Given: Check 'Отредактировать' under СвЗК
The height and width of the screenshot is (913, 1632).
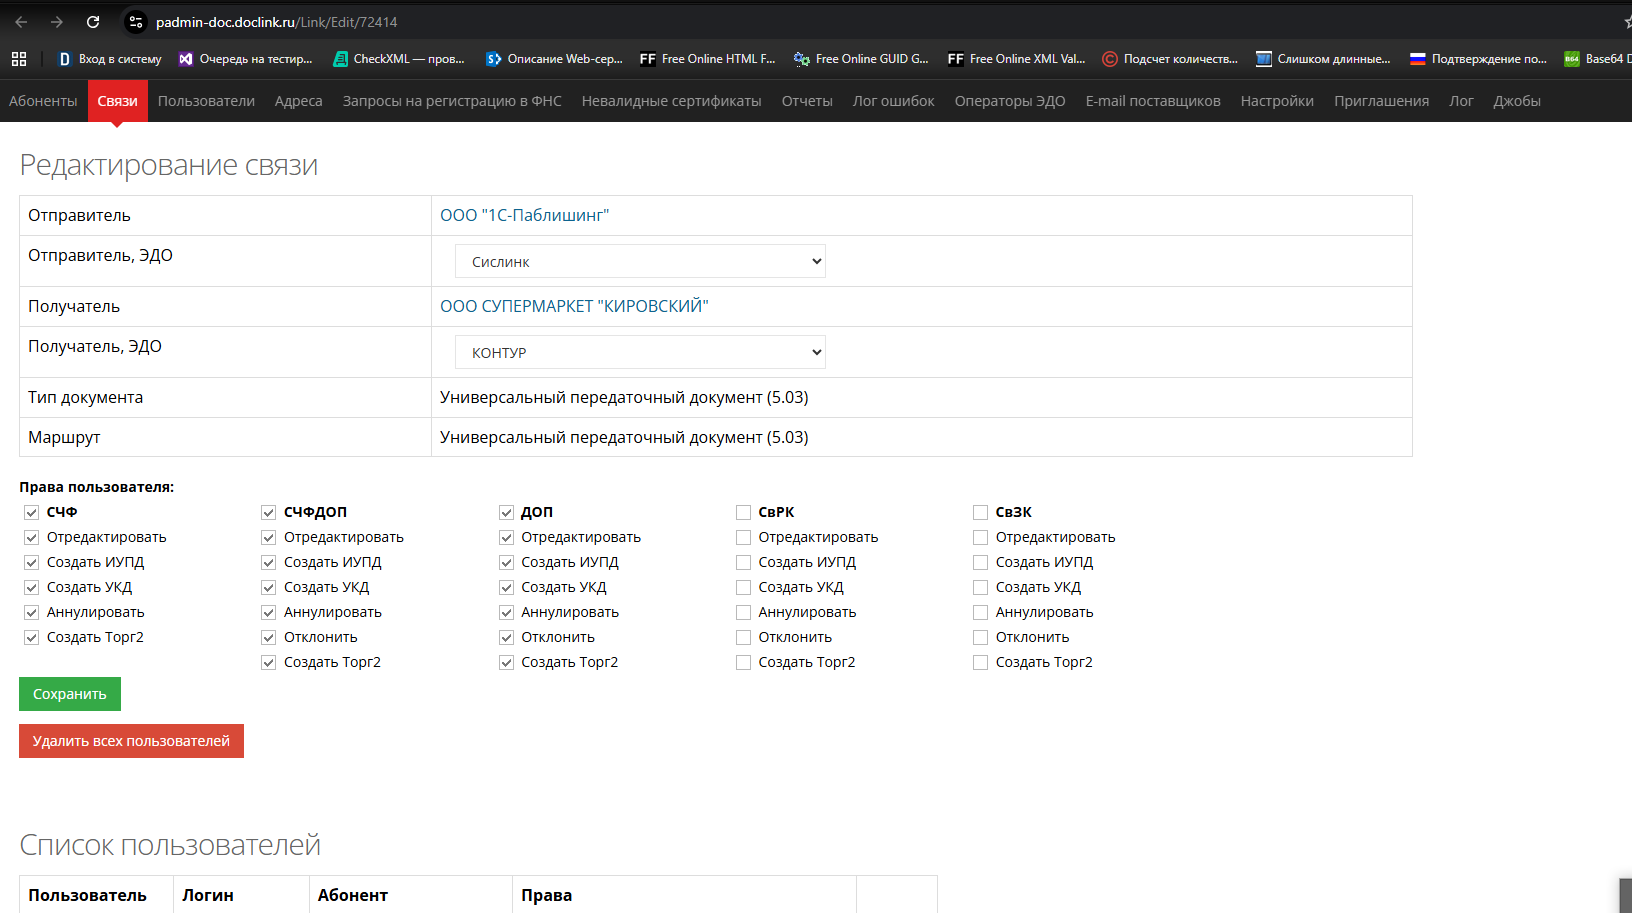Looking at the screenshot, I should 980,538.
